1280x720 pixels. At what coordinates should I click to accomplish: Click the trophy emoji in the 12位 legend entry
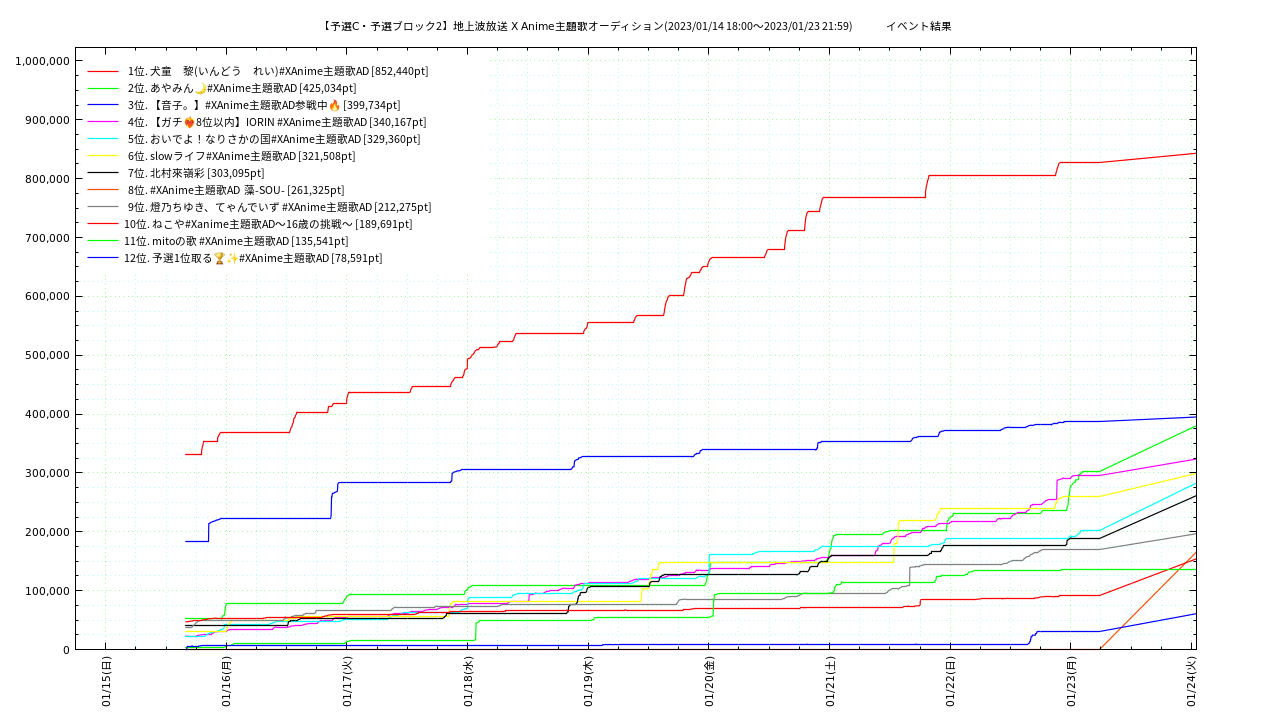(219, 258)
